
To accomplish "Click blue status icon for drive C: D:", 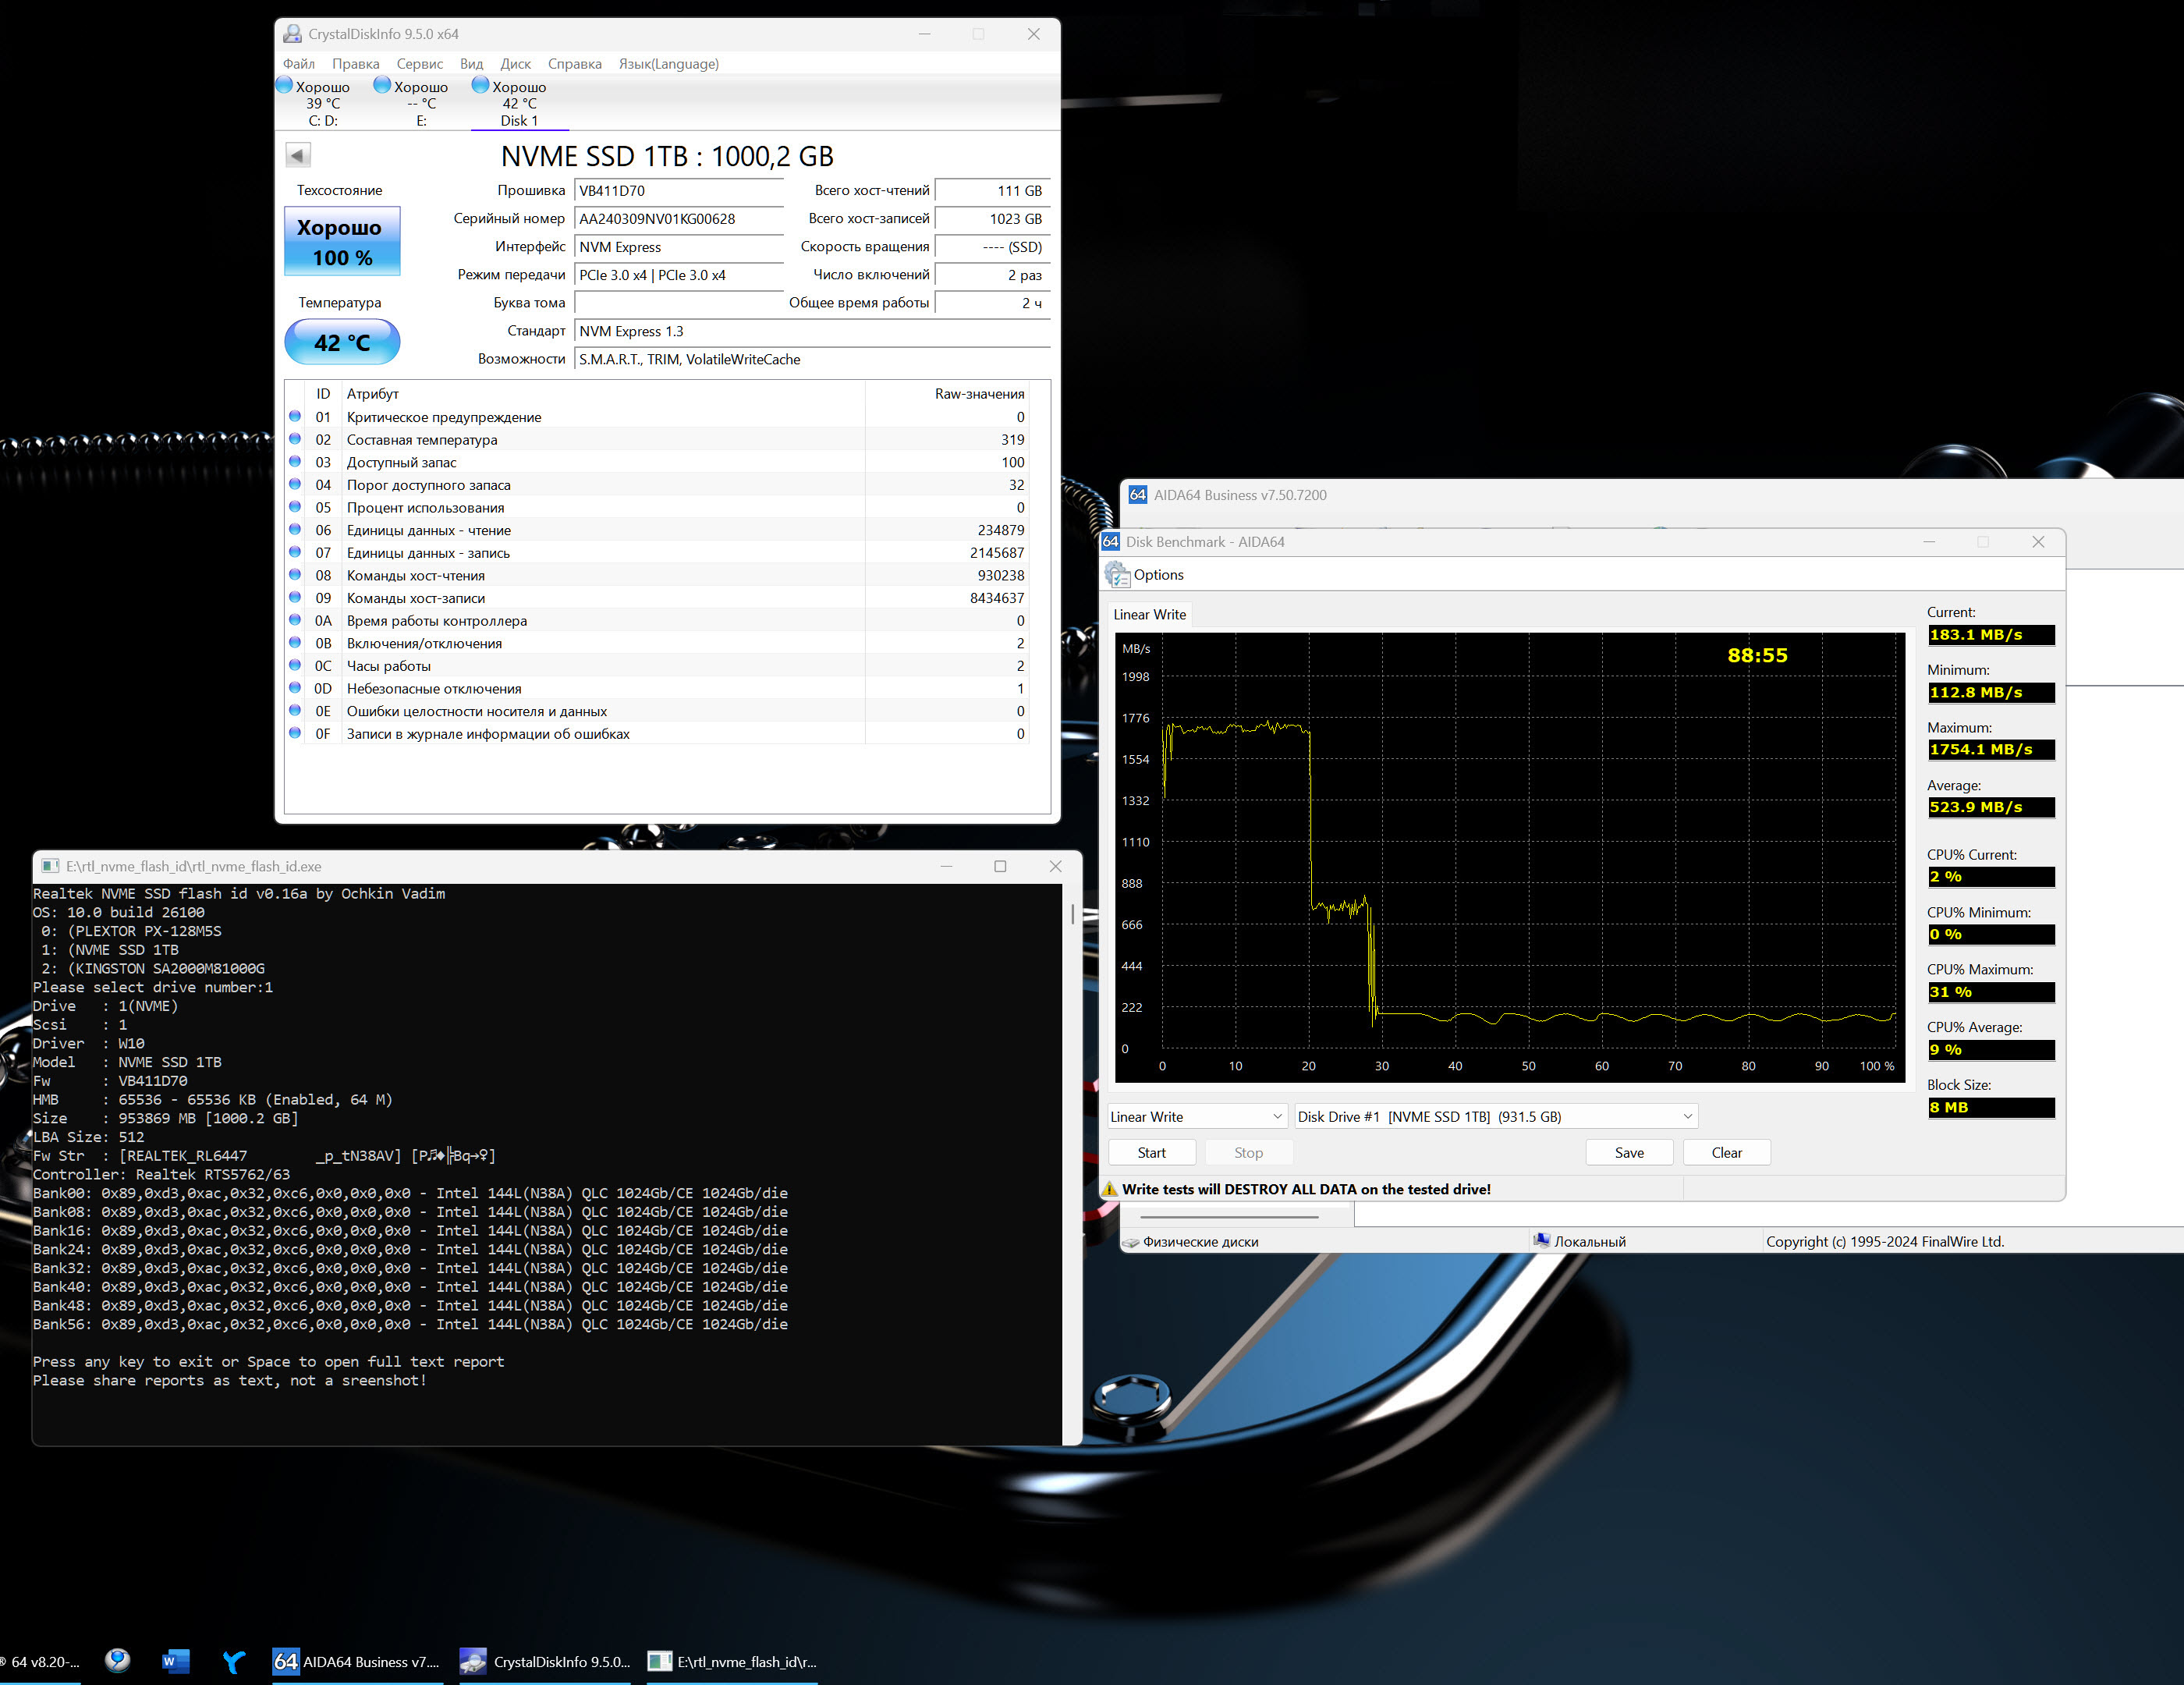I will (284, 86).
